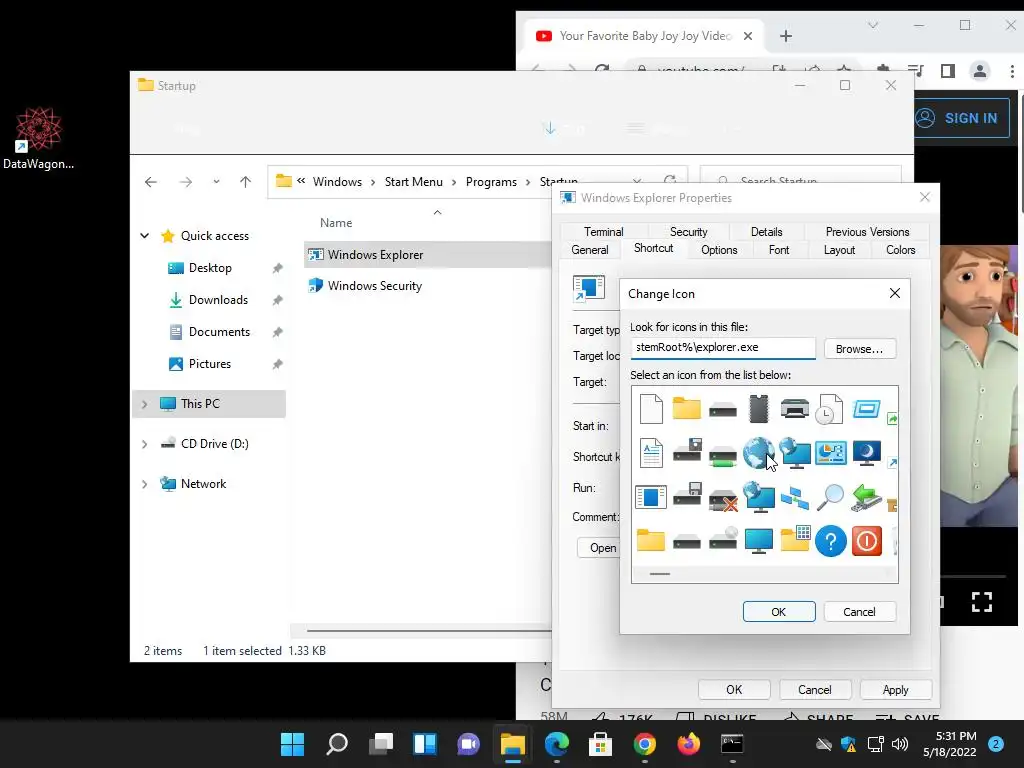Expand hidden breadcrumb path chevrons

(301, 181)
